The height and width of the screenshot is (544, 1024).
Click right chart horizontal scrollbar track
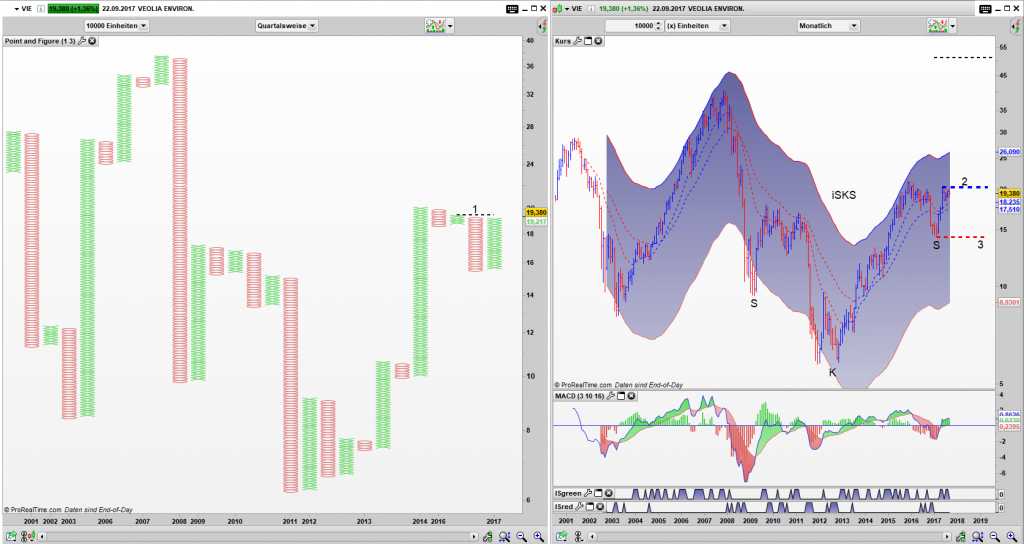[x=769, y=536]
